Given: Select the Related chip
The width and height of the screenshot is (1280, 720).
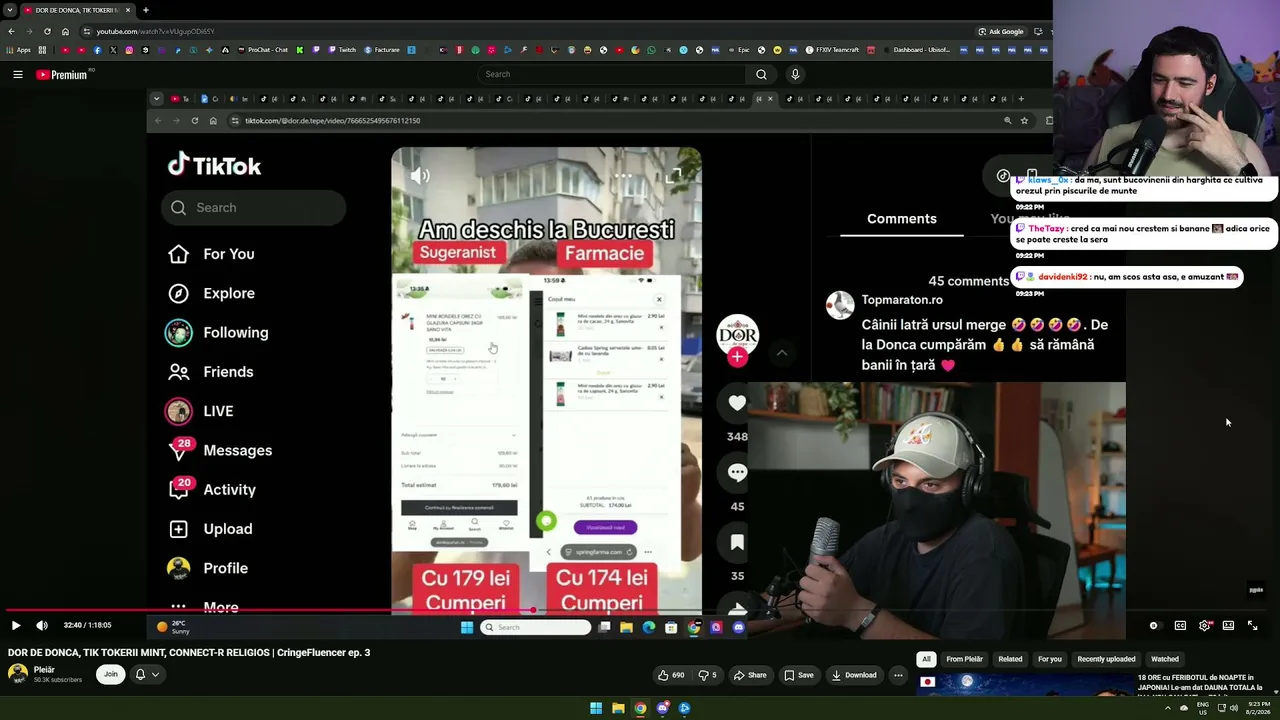Looking at the screenshot, I should [x=1010, y=659].
